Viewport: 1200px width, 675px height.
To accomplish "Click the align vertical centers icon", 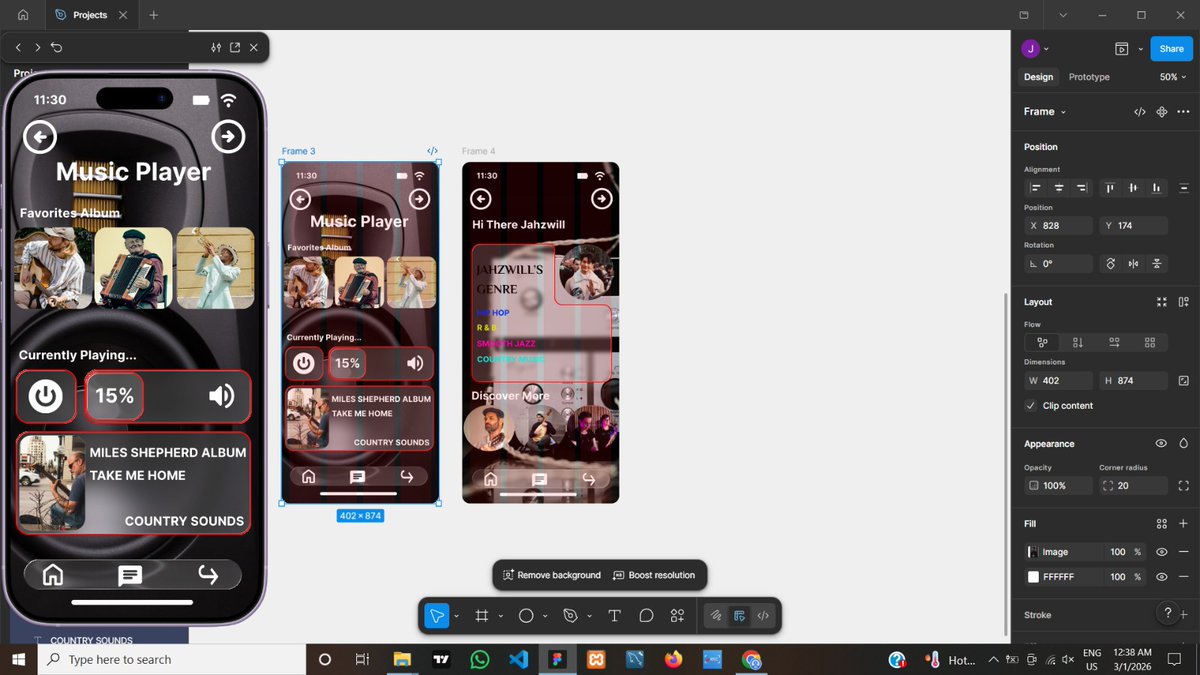I will pos(1133,188).
